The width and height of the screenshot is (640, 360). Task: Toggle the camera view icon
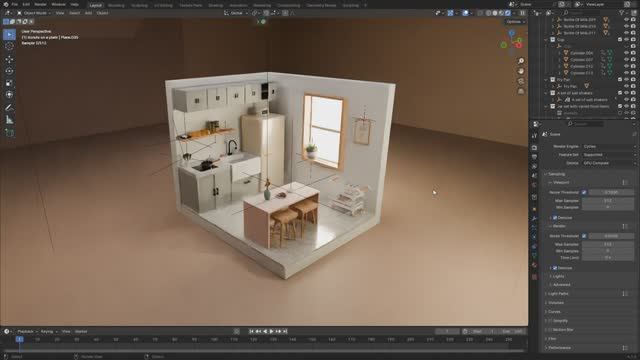[521, 81]
